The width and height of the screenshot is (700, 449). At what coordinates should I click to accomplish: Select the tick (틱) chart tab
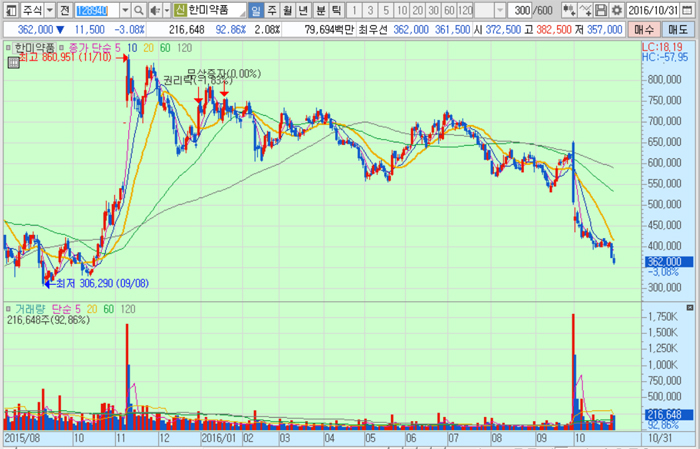tap(337, 9)
